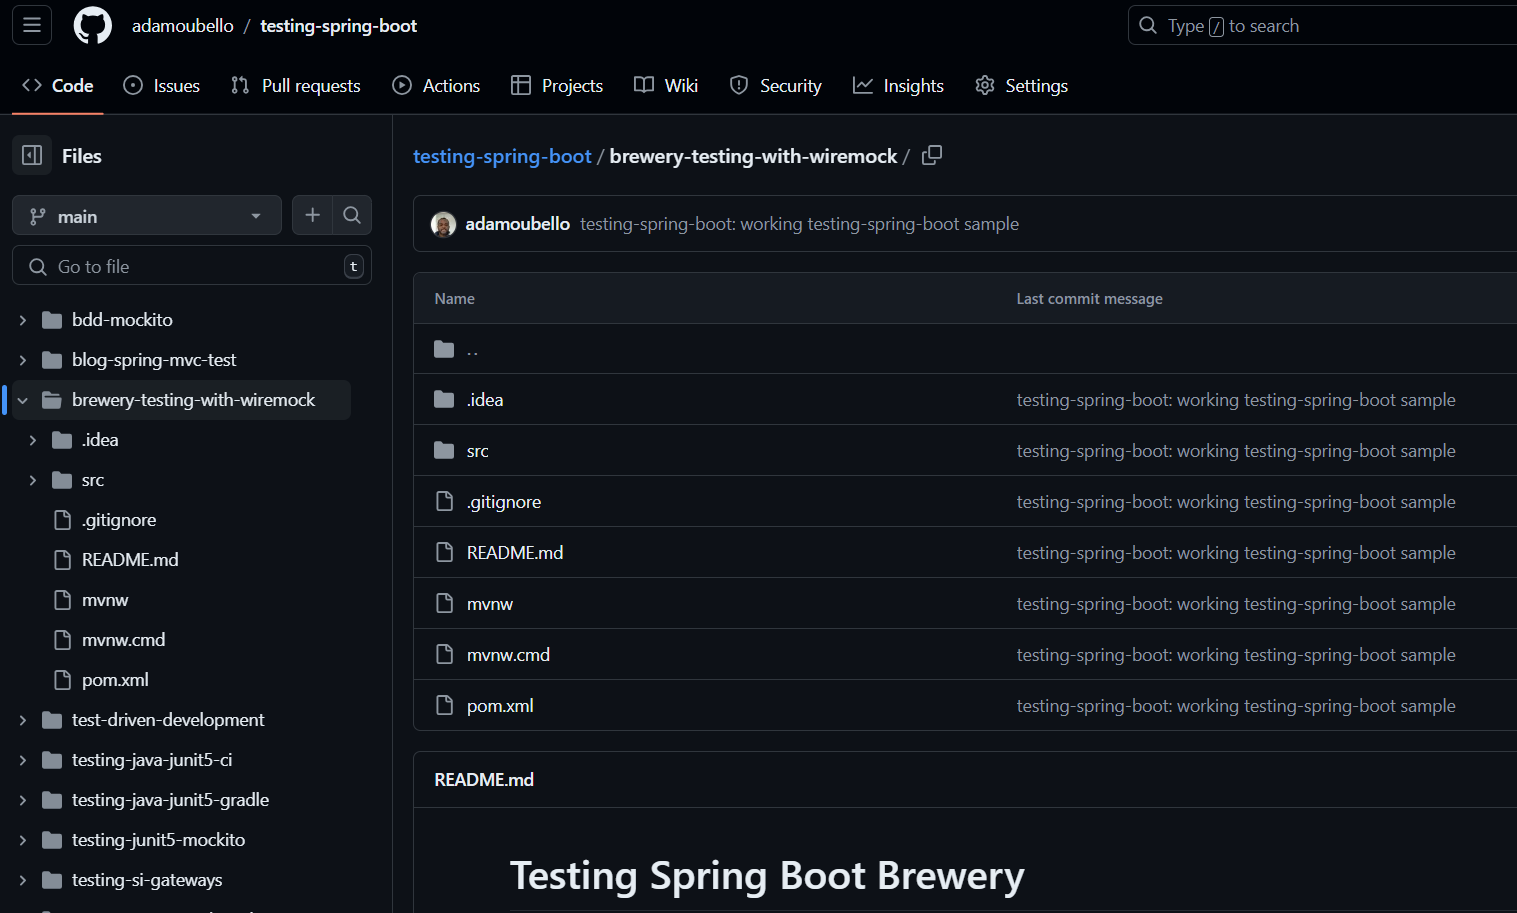Click adamoubello's avatar in the commit bar
Image resolution: width=1517 pixels, height=913 pixels.
pyautogui.click(x=444, y=224)
